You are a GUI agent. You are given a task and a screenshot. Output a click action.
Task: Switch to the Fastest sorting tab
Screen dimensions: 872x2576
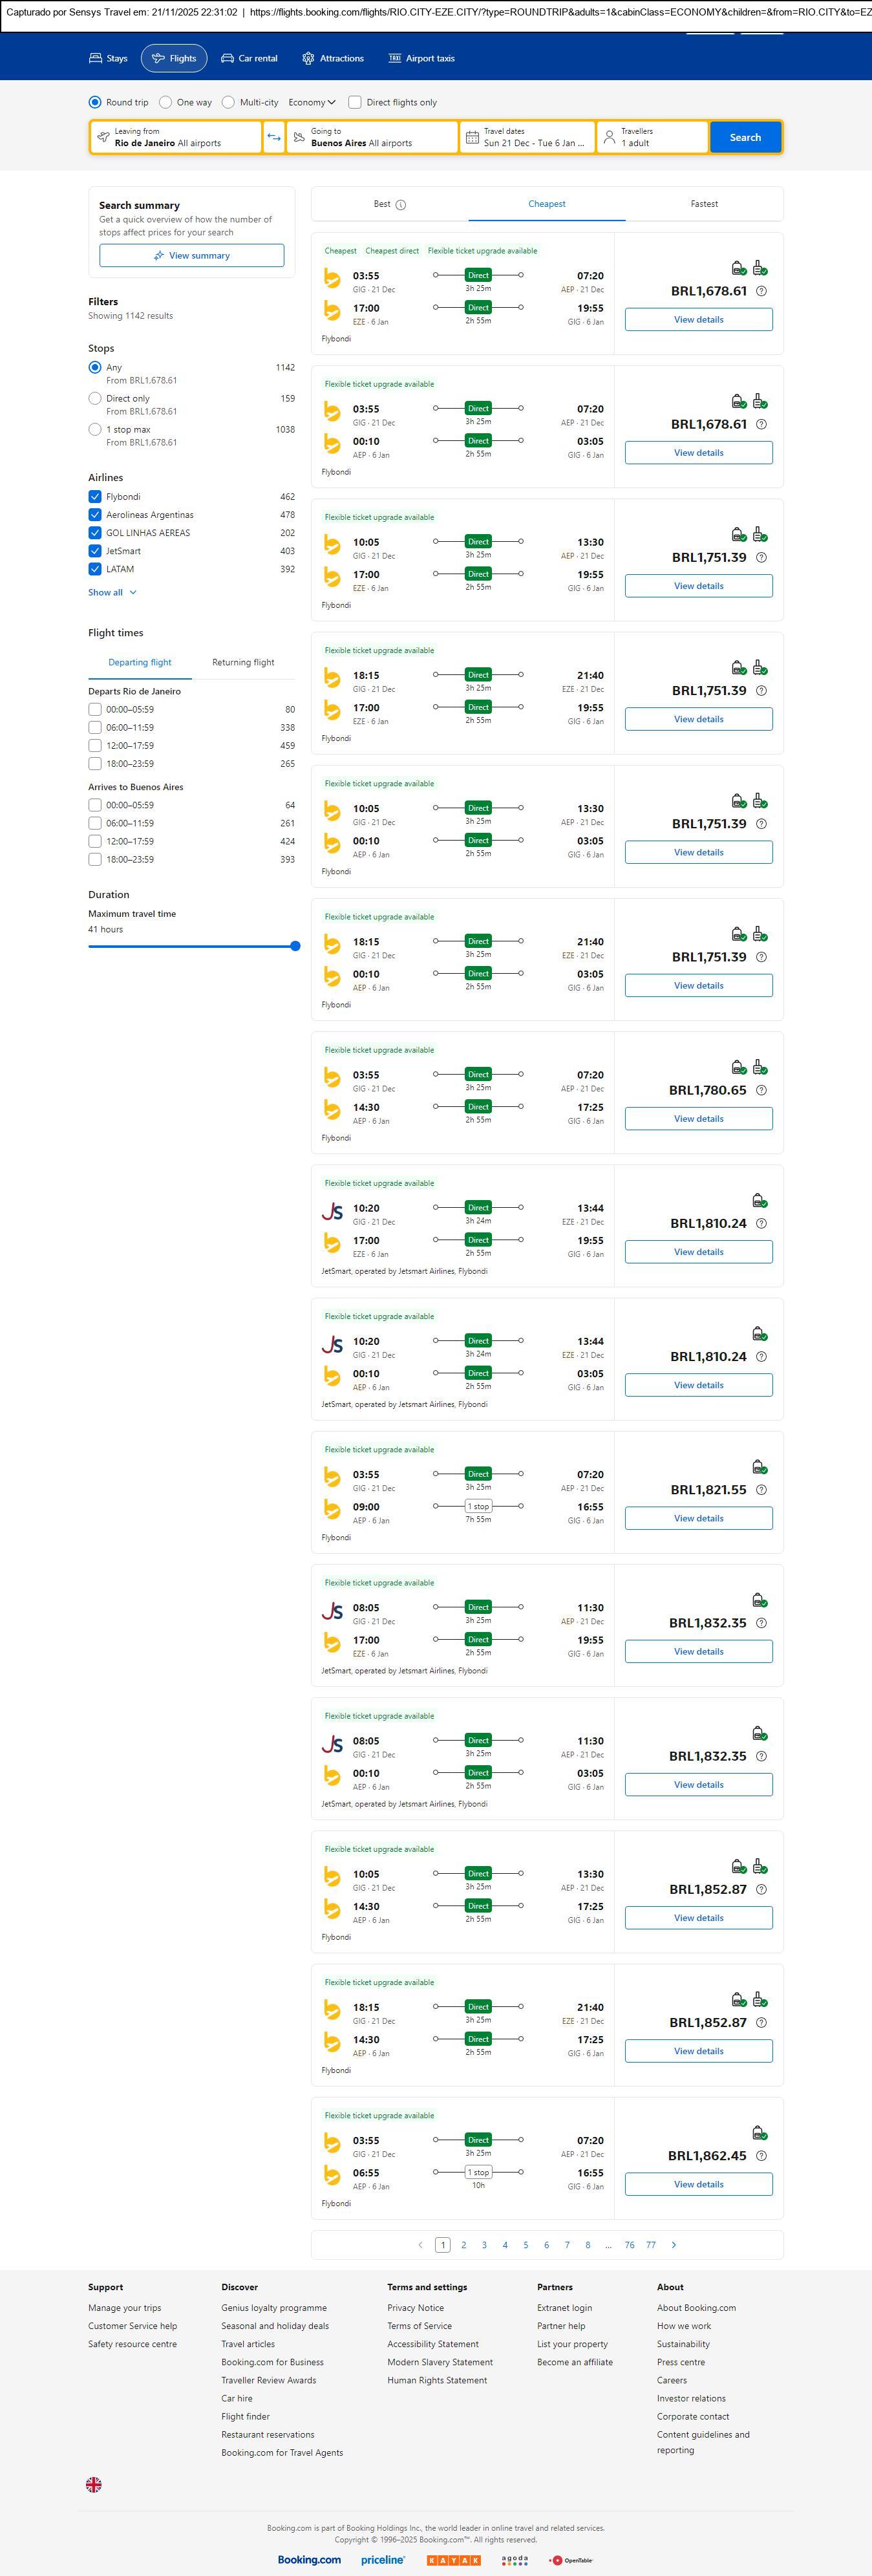tap(704, 204)
